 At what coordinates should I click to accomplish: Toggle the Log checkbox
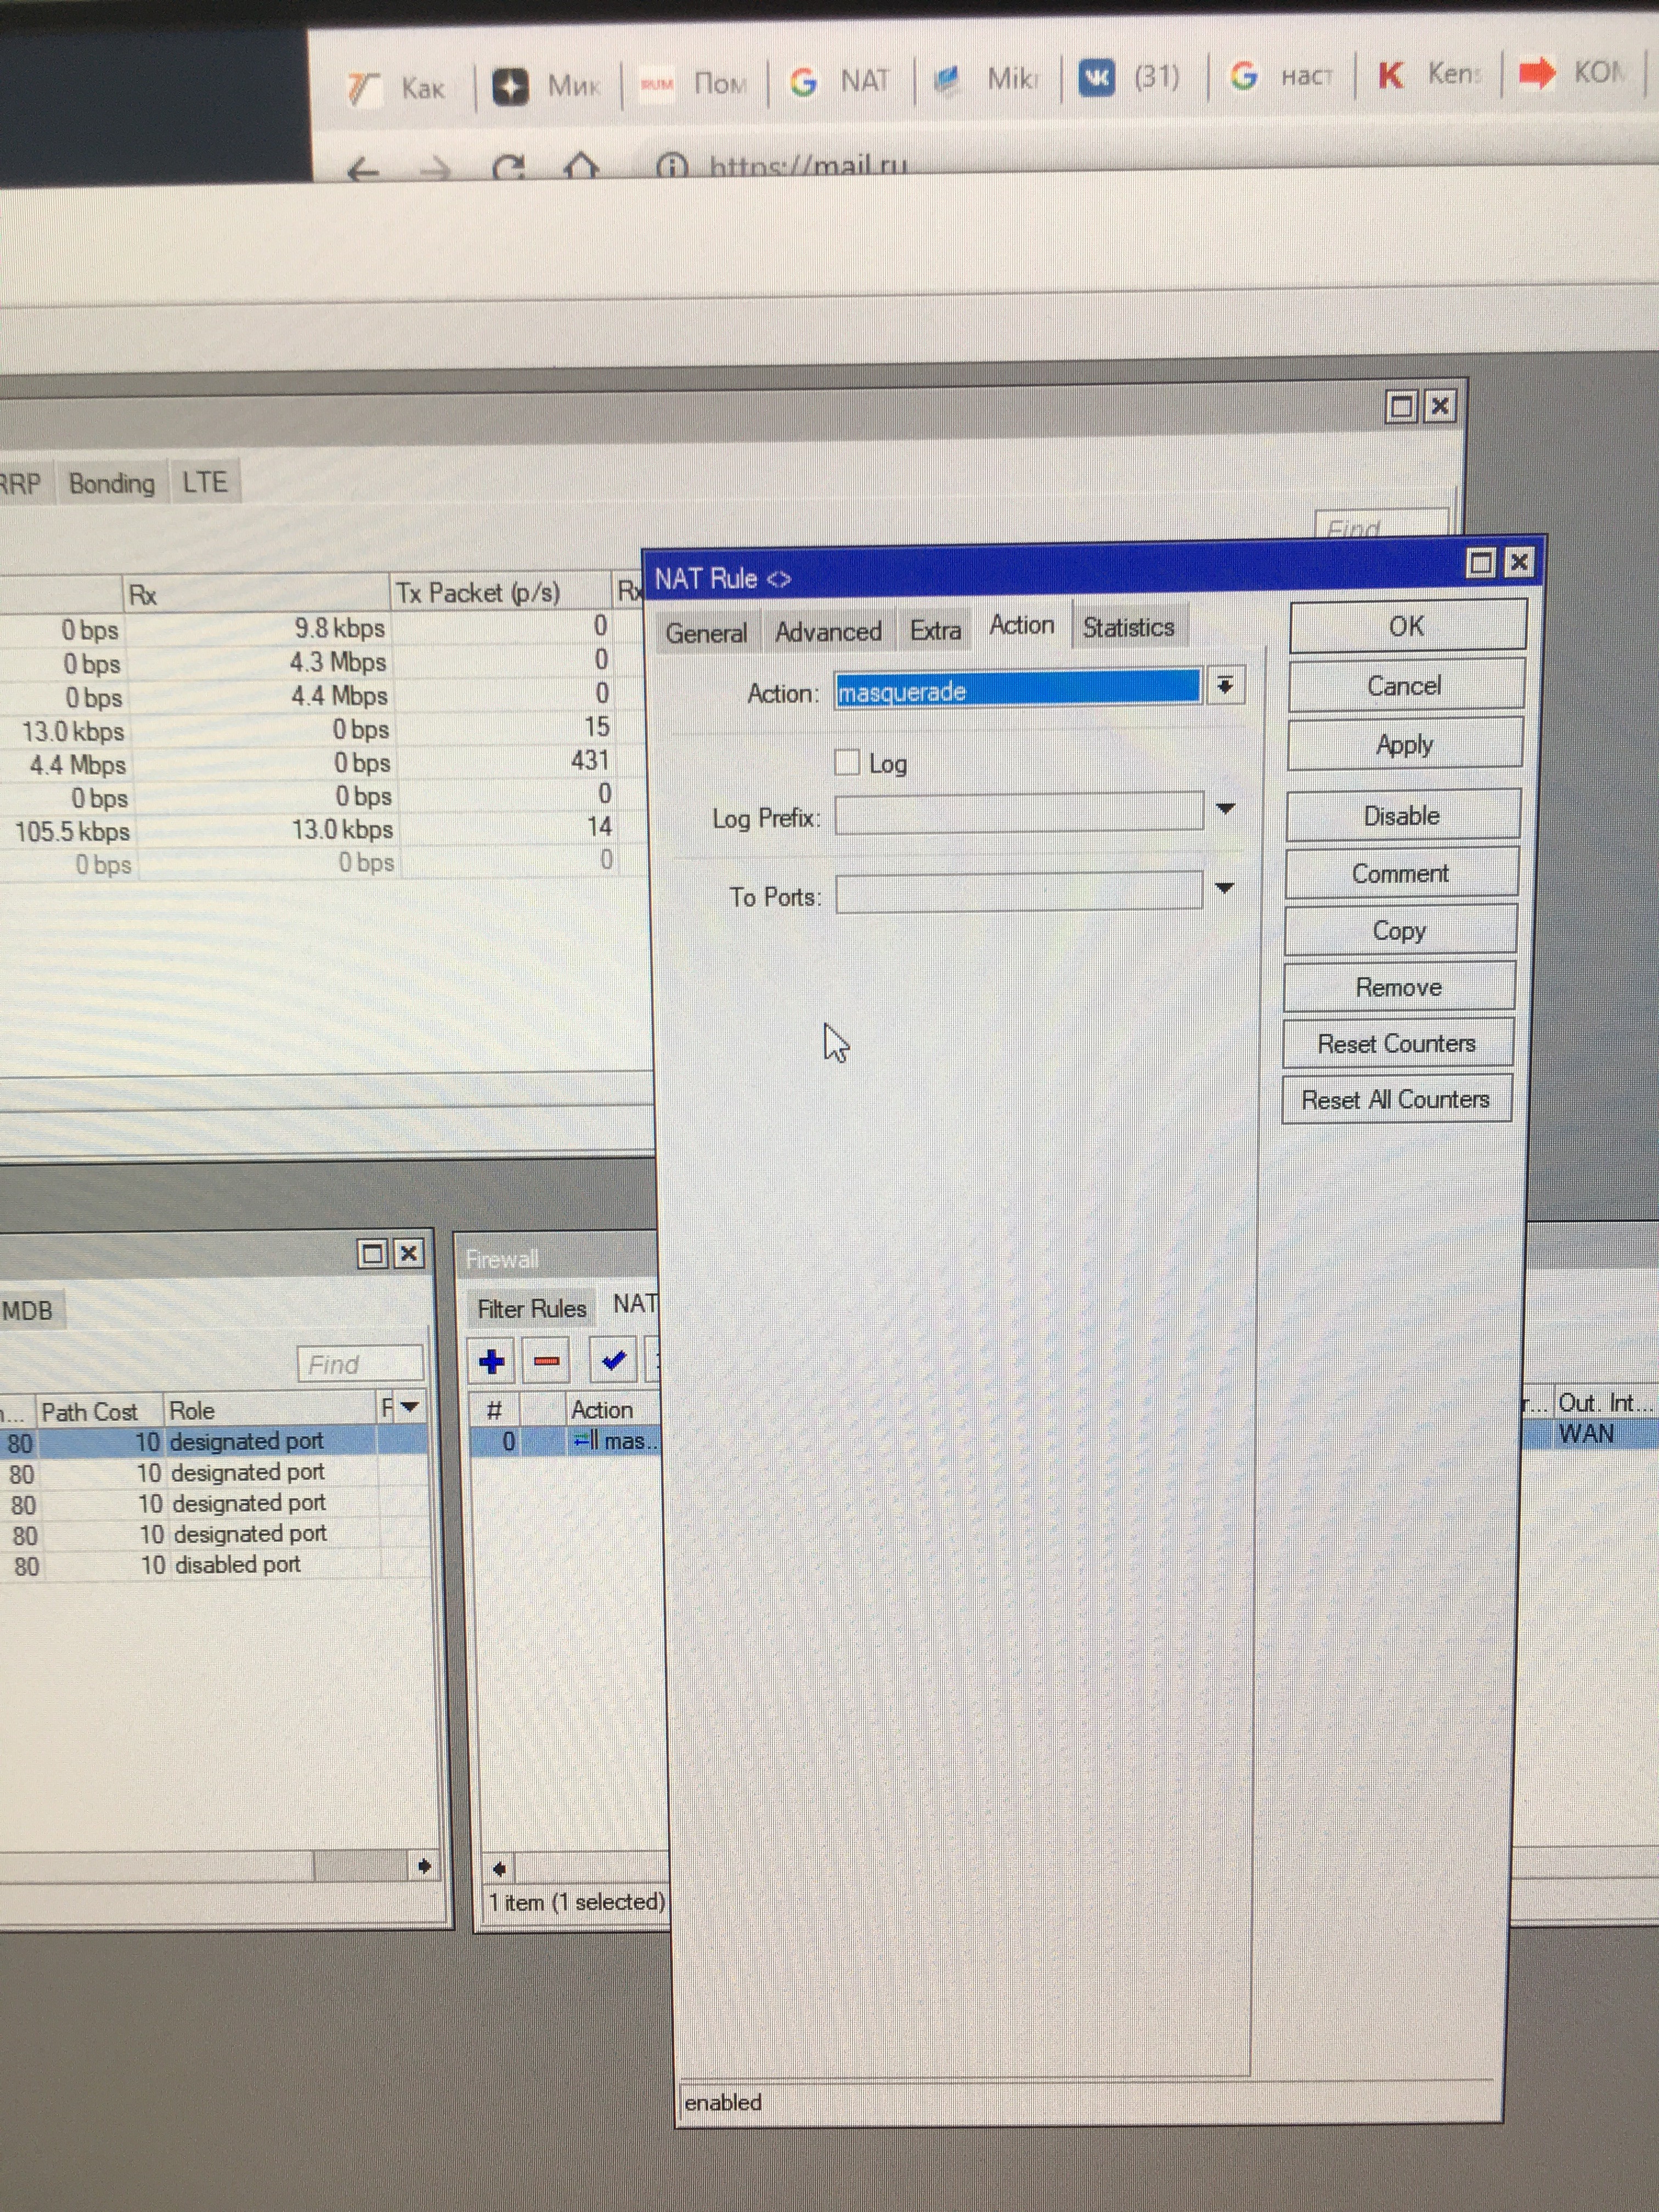point(847,762)
